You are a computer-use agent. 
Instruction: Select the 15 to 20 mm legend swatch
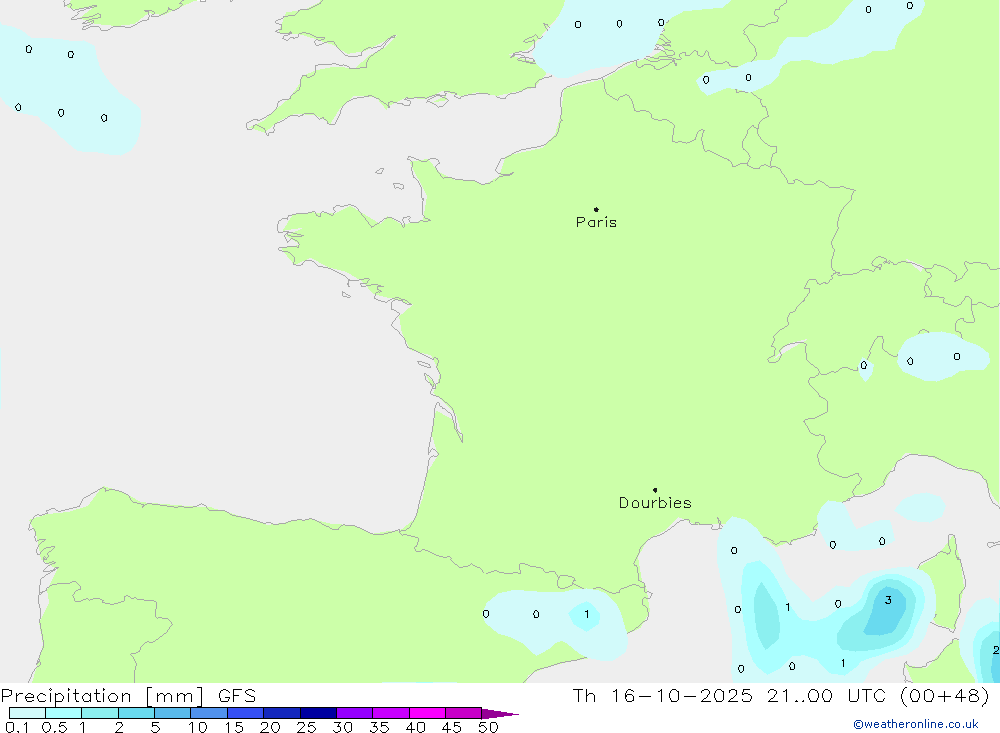click(x=245, y=713)
